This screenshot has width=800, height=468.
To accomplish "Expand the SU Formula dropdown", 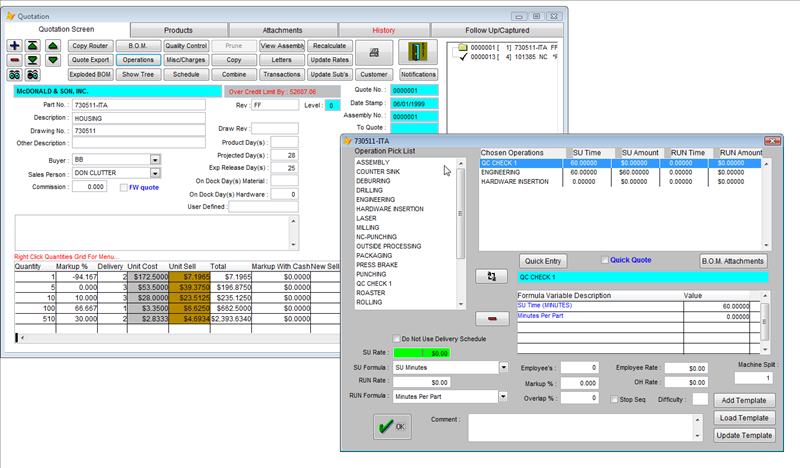I will (502, 367).
